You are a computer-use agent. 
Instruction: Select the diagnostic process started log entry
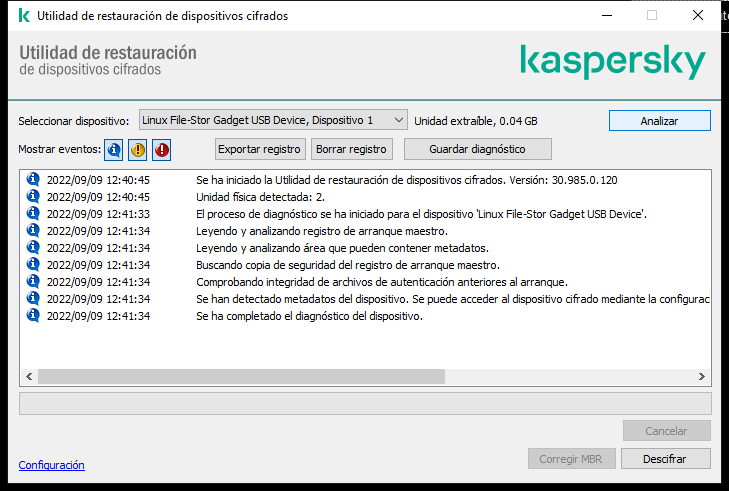[420, 214]
